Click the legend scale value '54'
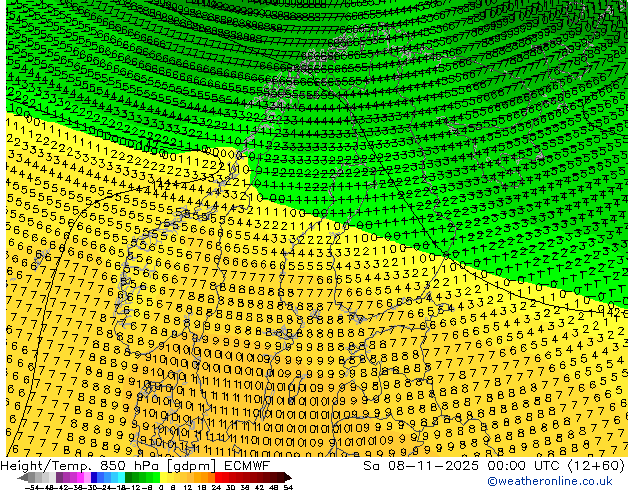The image size is (634, 490). (288, 488)
